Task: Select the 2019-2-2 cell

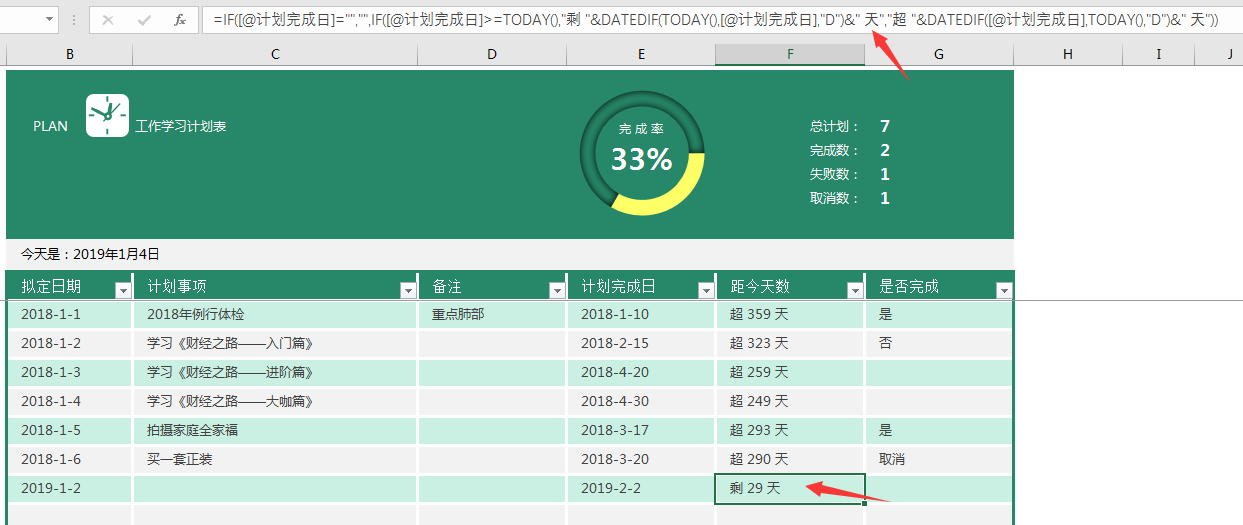Action: (641, 488)
